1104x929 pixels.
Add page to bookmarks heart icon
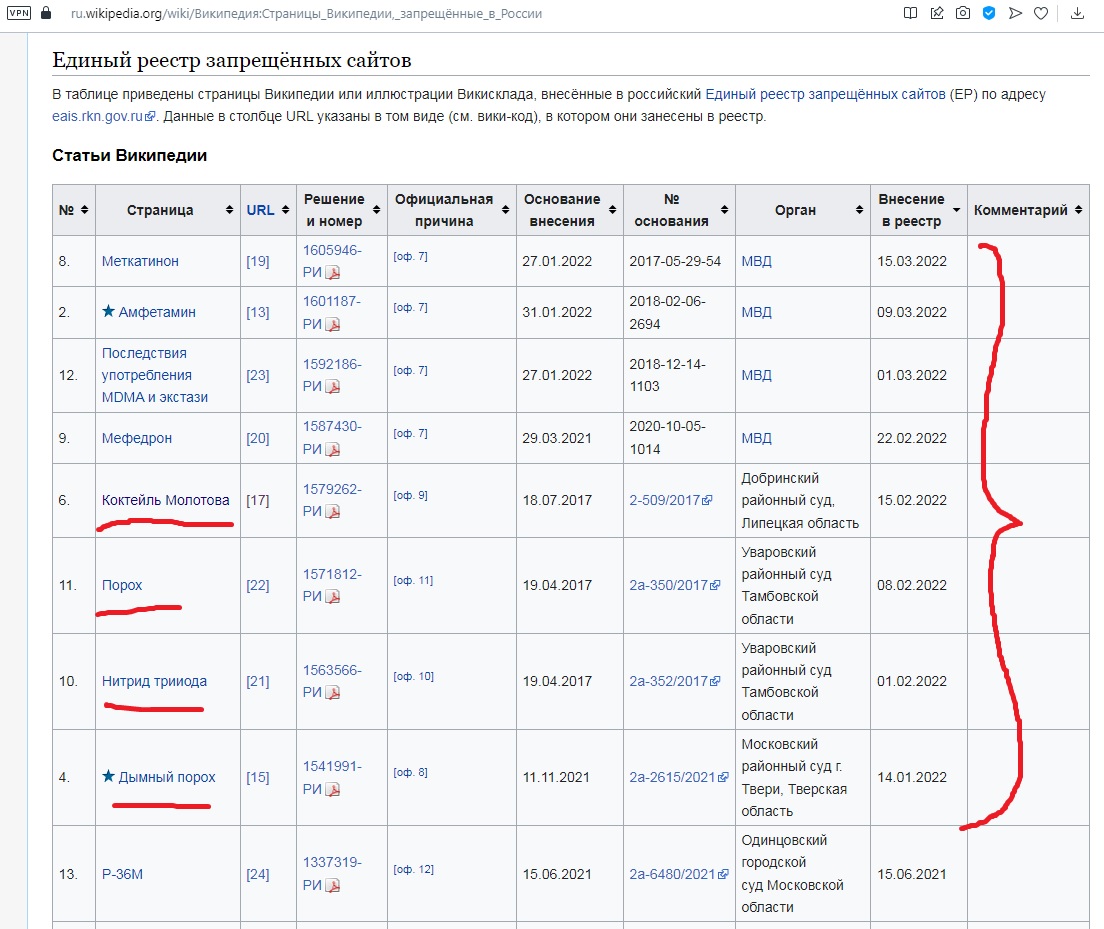coord(1041,13)
